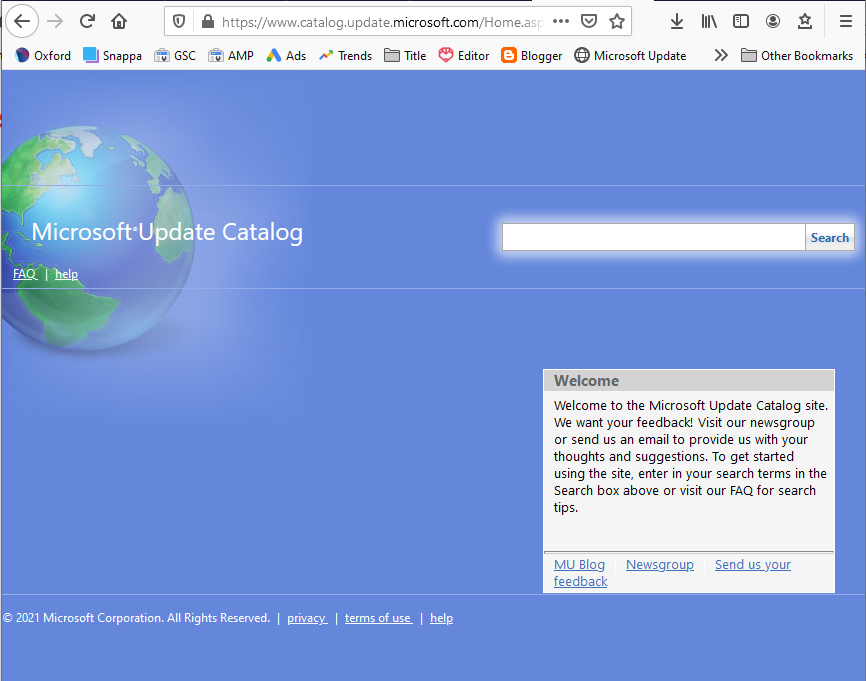The image size is (866, 681).
Task: Bookmark this page with the star
Action: (616, 22)
